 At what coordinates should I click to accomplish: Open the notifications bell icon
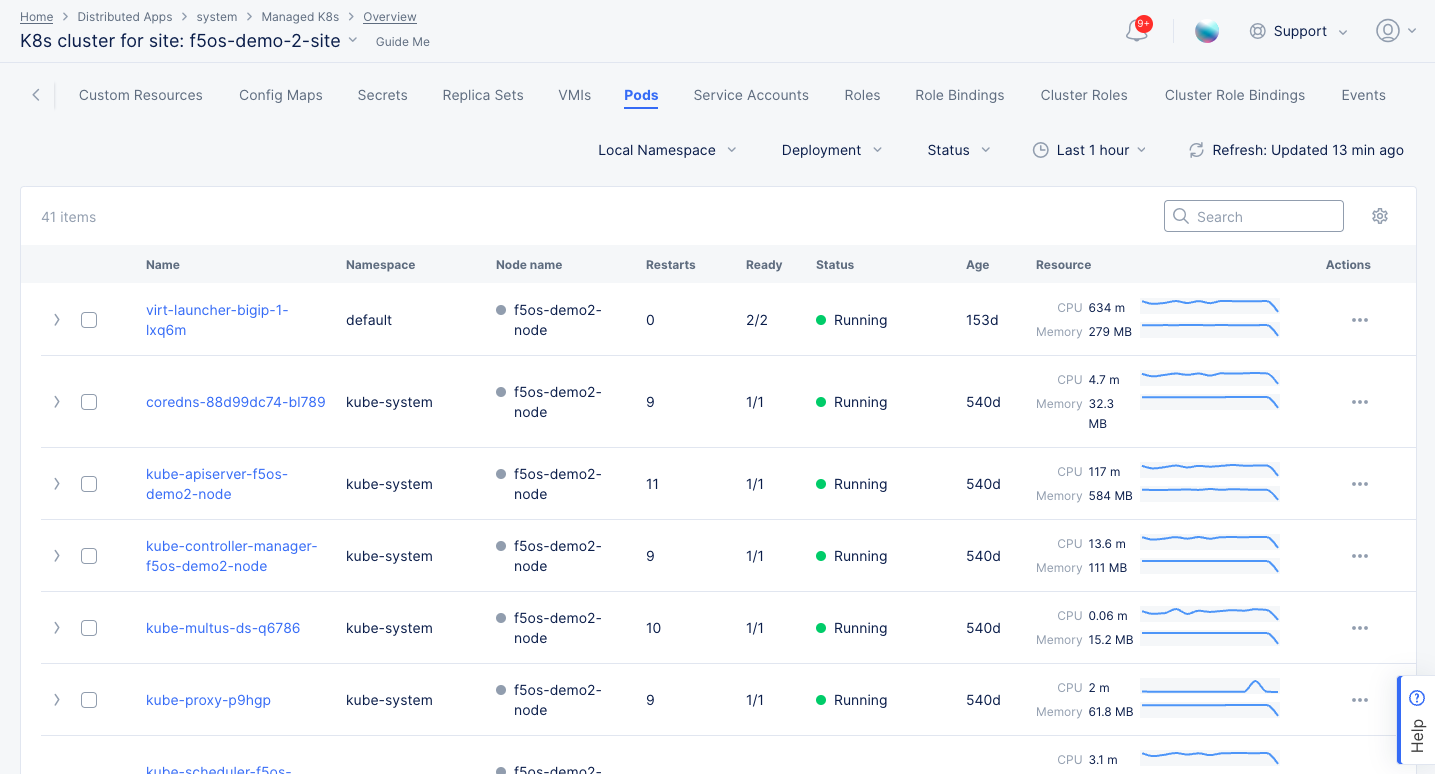coord(1137,31)
